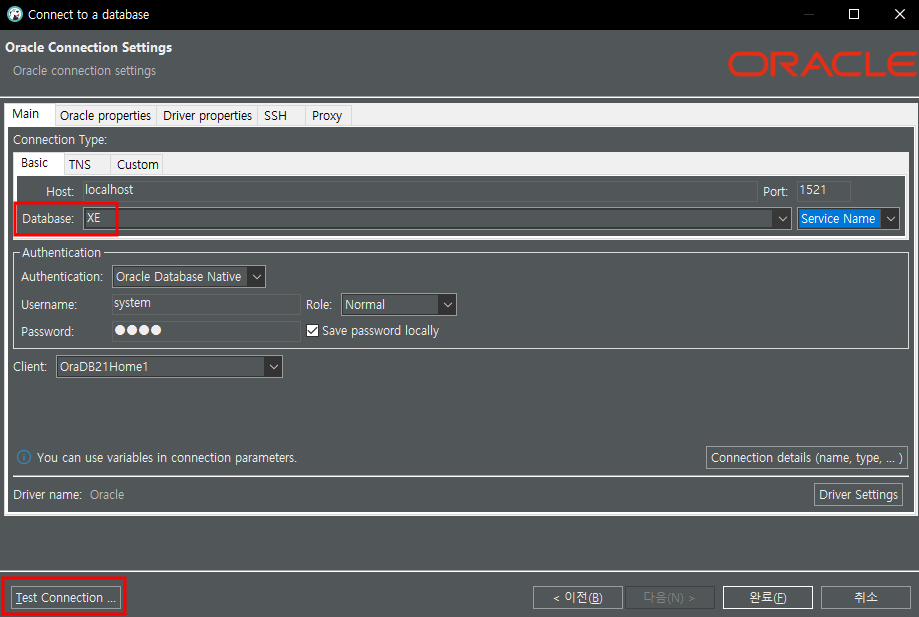Toggle Save password locally checkbox
Image resolution: width=919 pixels, height=617 pixels.
[x=312, y=330]
